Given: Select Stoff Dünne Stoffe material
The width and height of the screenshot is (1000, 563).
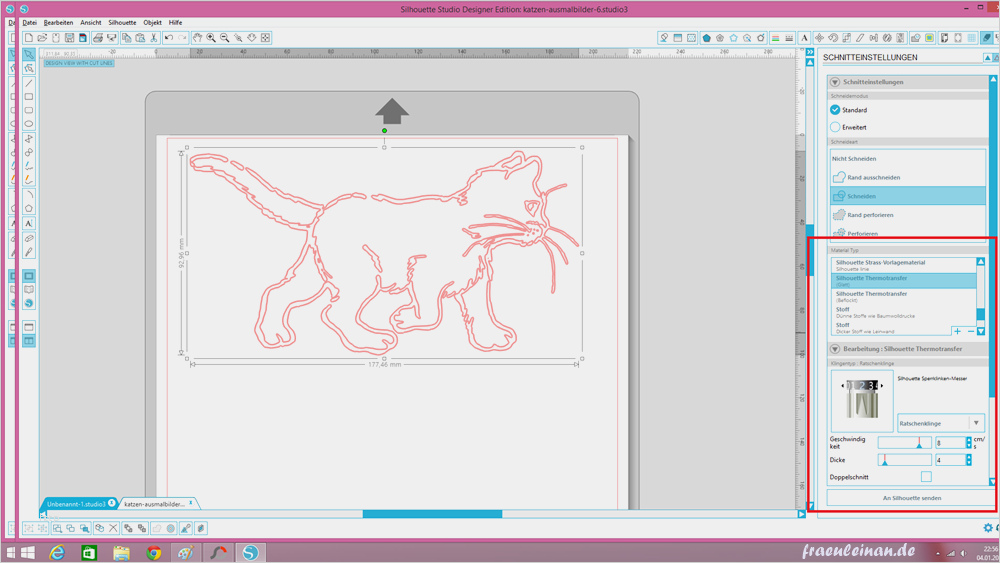Looking at the screenshot, I should click(x=904, y=312).
